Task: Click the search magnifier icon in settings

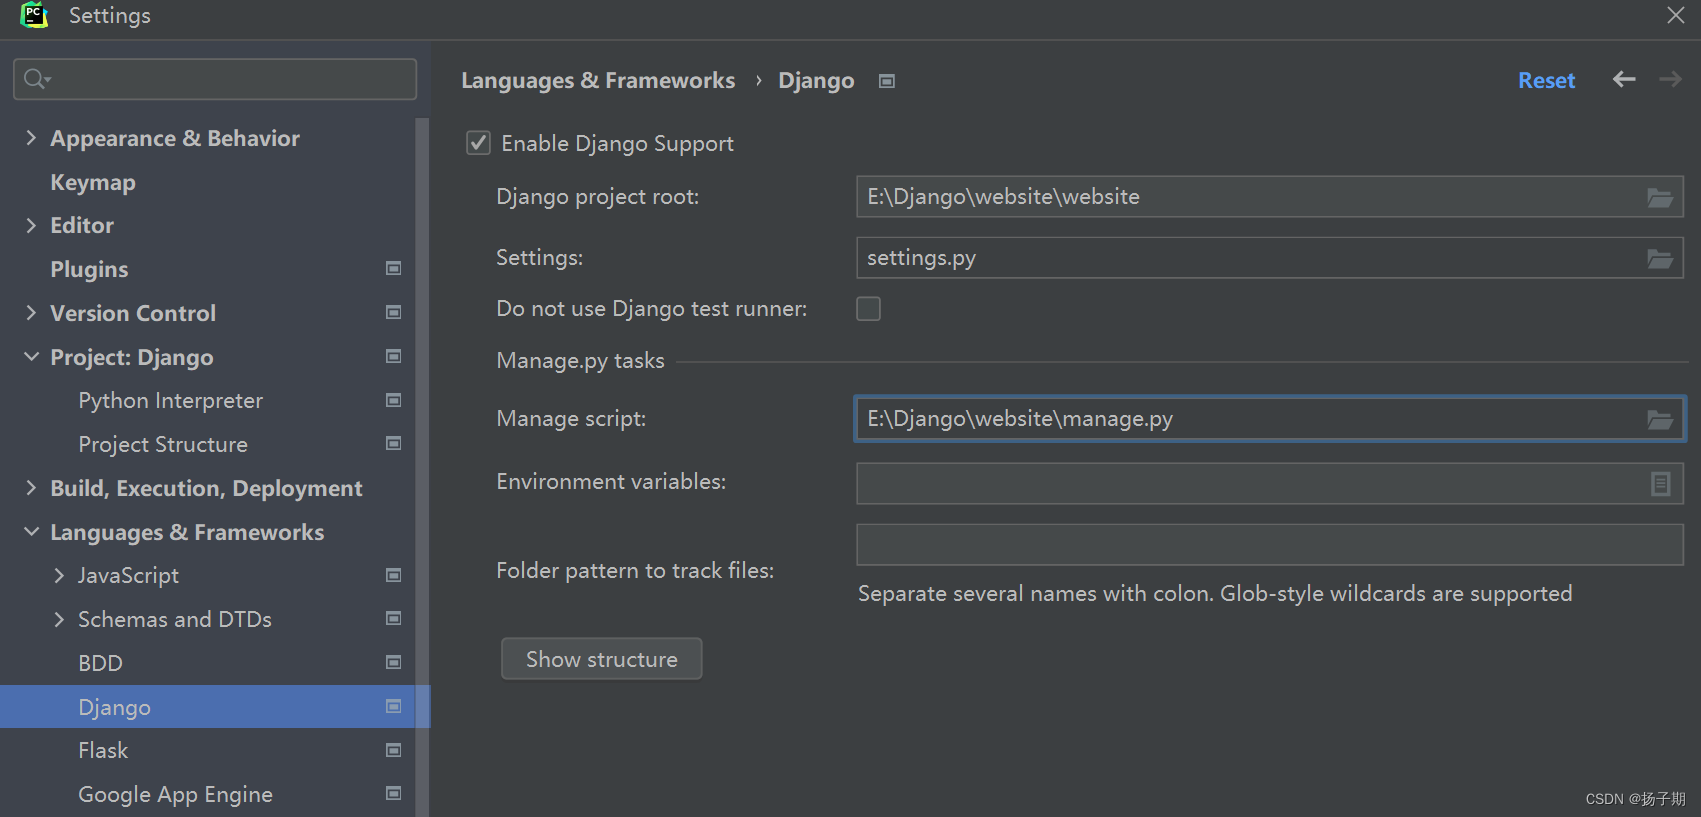Action: tap(35, 78)
